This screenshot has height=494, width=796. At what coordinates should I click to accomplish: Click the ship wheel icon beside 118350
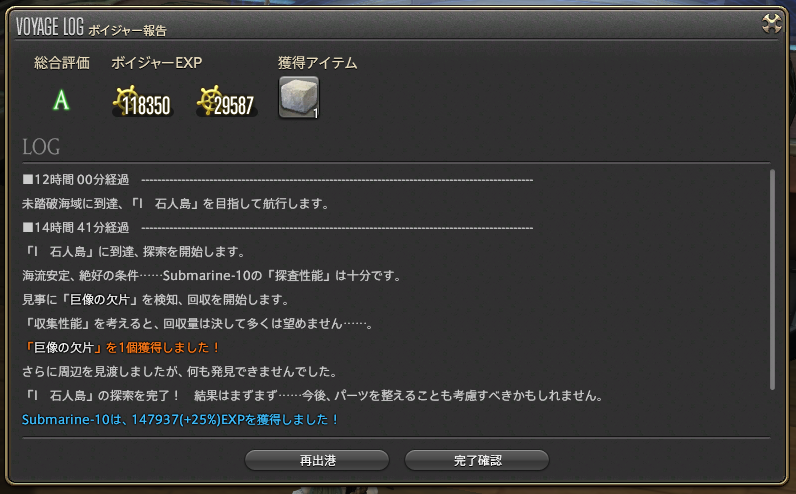[125, 100]
